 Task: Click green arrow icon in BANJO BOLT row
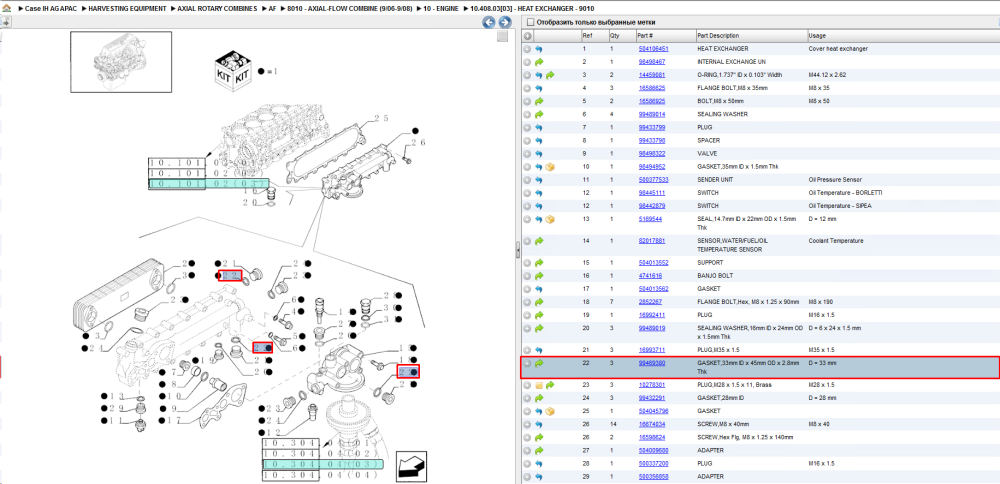(x=539, y=276)
